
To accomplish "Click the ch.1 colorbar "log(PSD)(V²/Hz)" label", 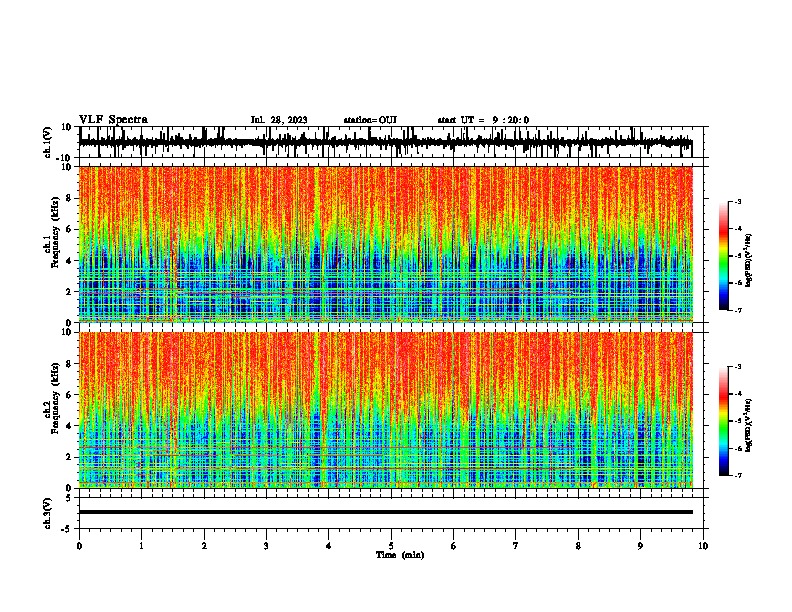I will tap(749, 260).
